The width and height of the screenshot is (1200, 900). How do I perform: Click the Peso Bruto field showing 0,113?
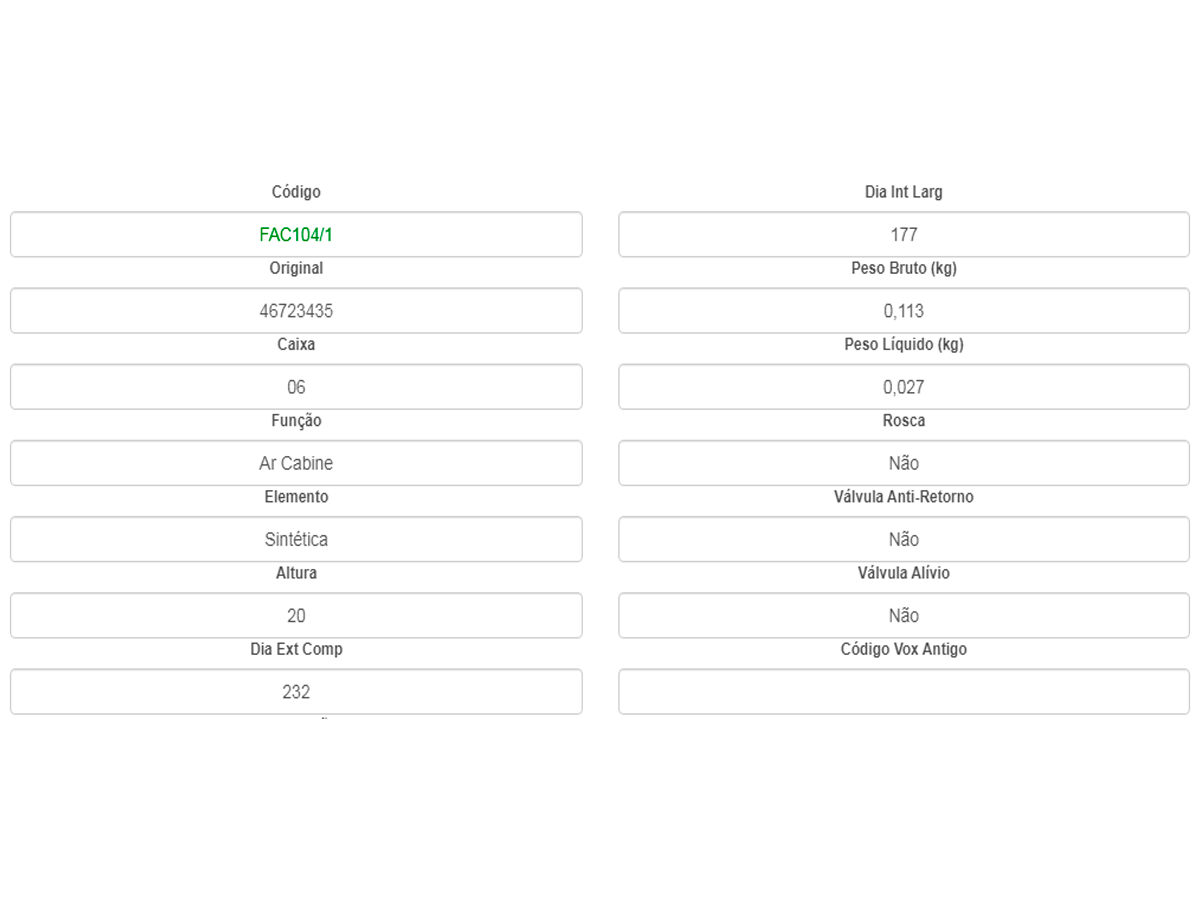pyautogui.click(x=903, y=311)
